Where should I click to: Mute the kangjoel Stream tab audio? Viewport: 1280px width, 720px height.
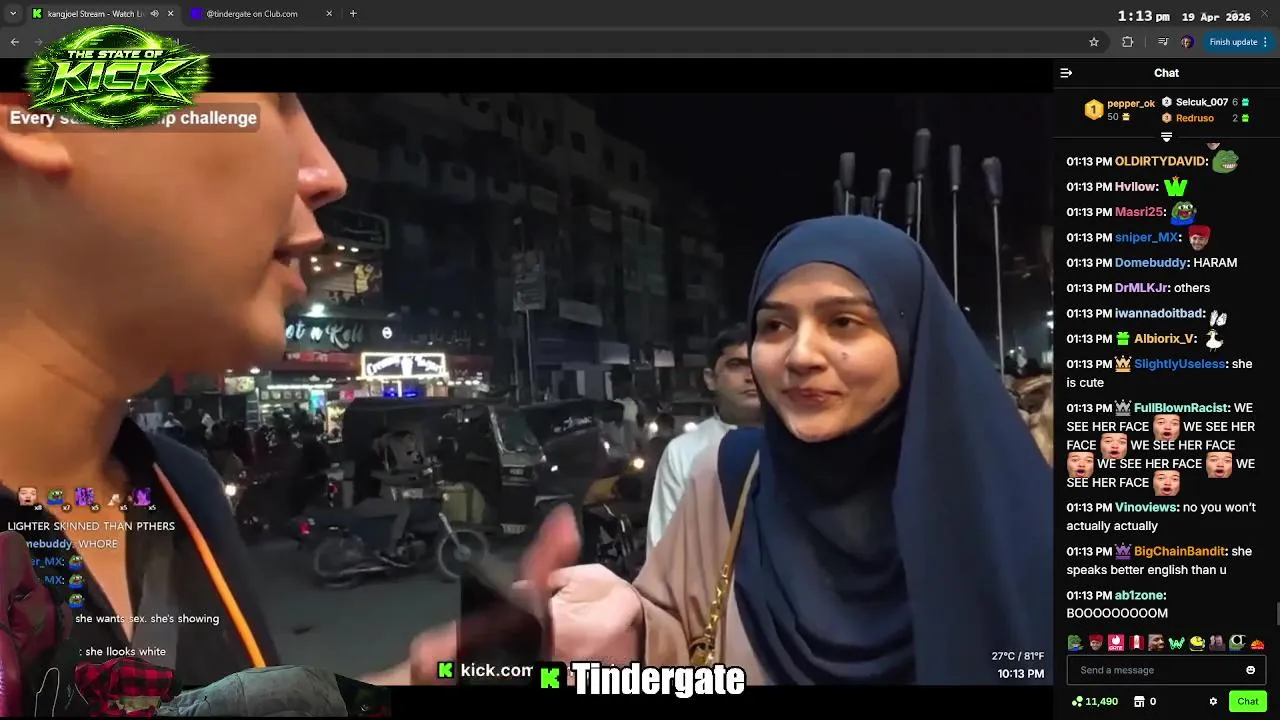154,14
